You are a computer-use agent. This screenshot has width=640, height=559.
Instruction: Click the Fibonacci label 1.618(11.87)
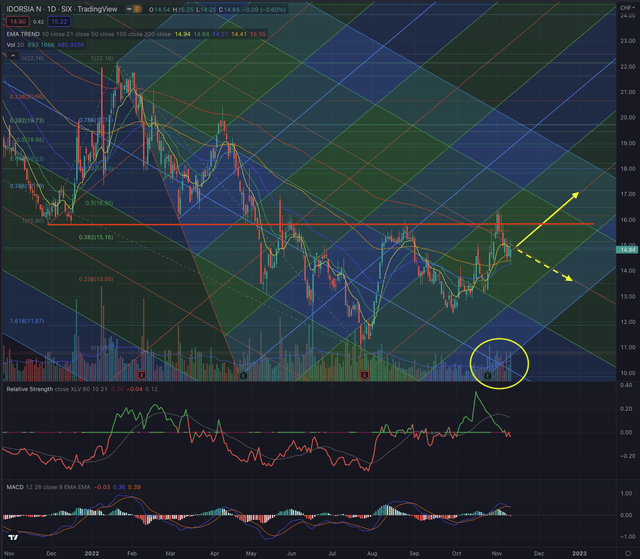[x=27, y=321]
